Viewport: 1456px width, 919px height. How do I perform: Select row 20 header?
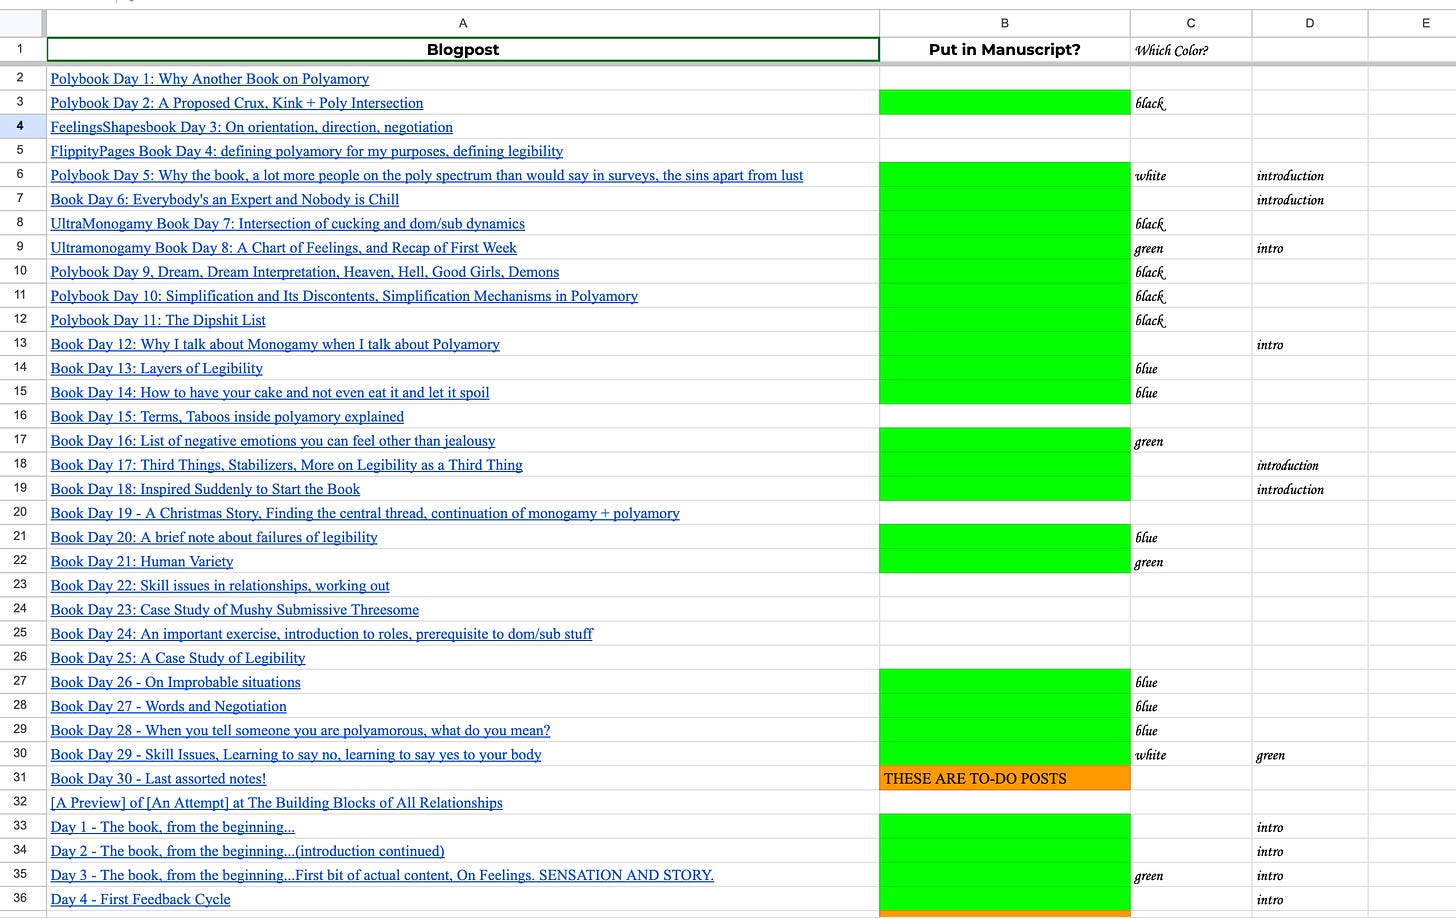pos(20,512)
